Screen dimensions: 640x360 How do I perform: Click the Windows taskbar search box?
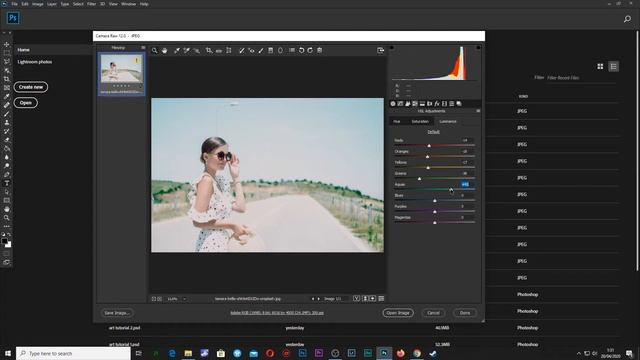point(73,353)
